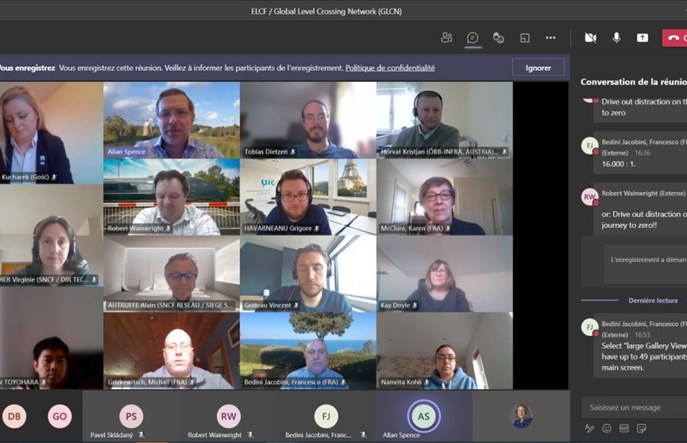Viewport: 687px width, 443px height.
Task: Click the share content icon
Action: pos(642,38)
